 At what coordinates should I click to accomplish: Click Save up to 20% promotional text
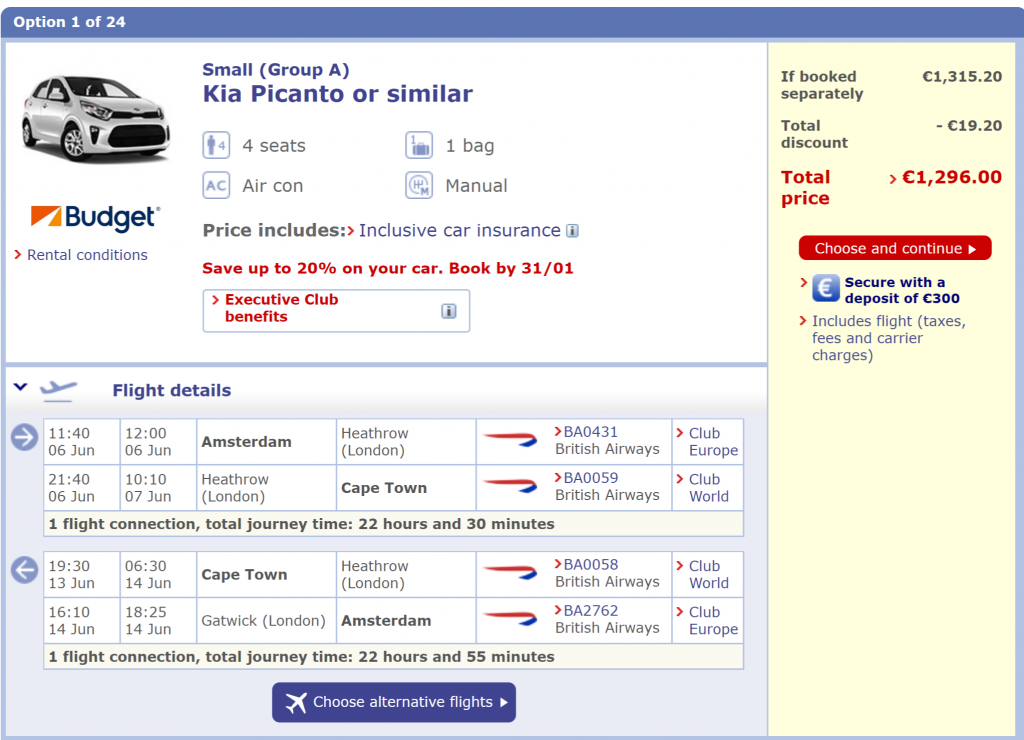click(388, 268)
